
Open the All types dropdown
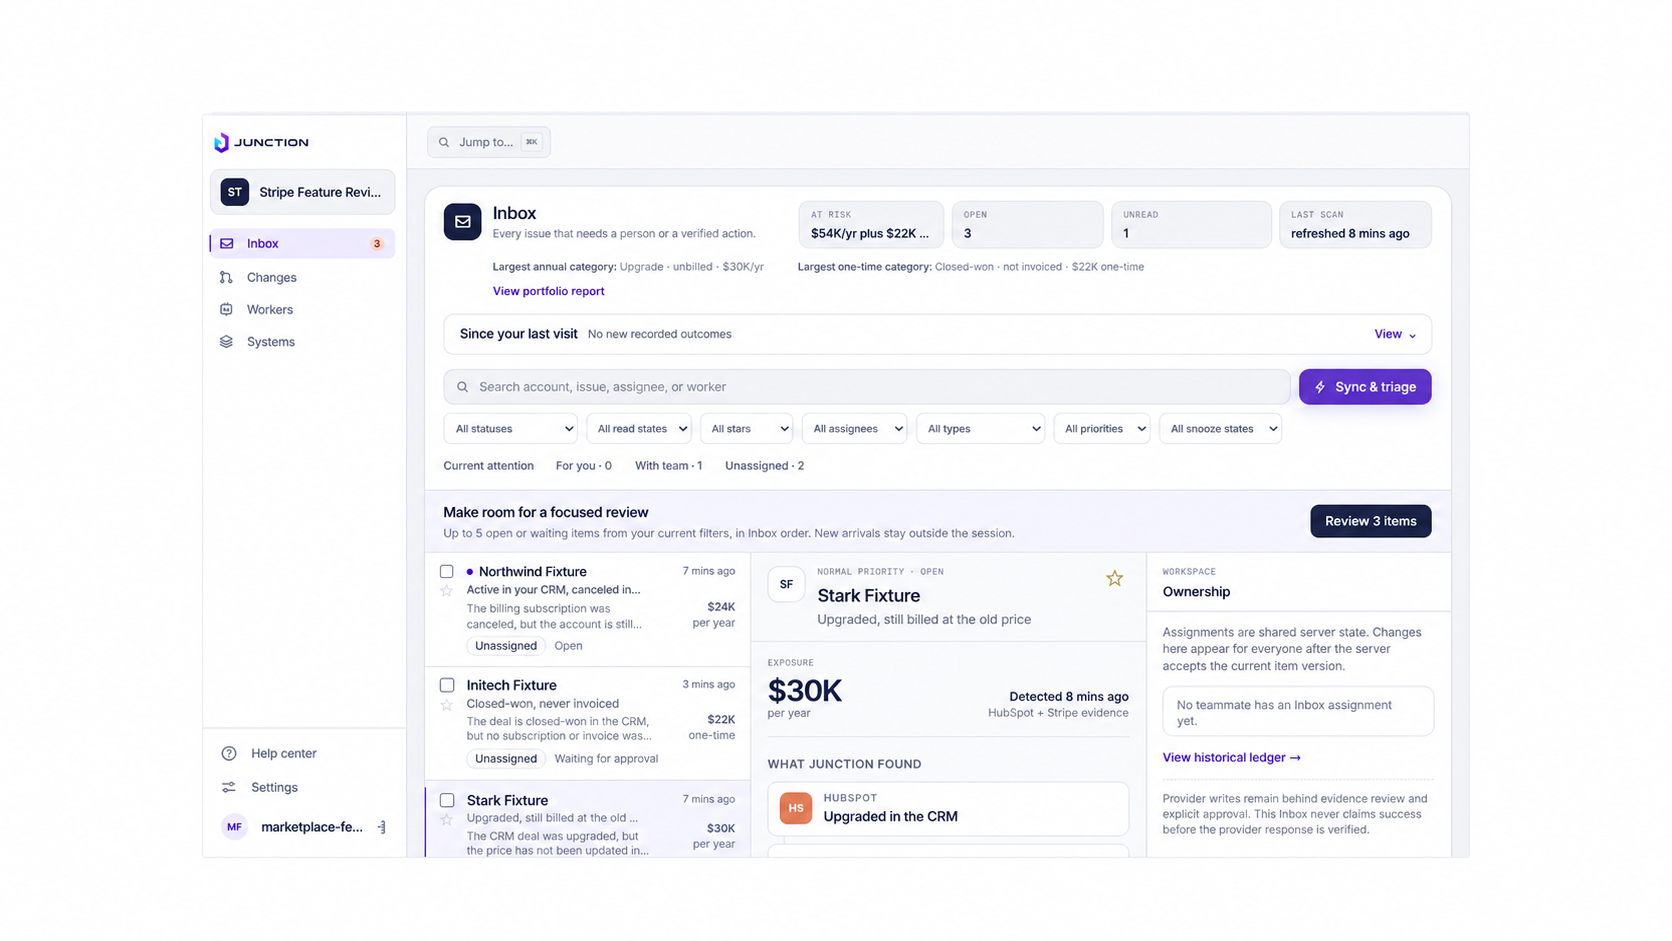pyautogui.click(x=980, y=429)
